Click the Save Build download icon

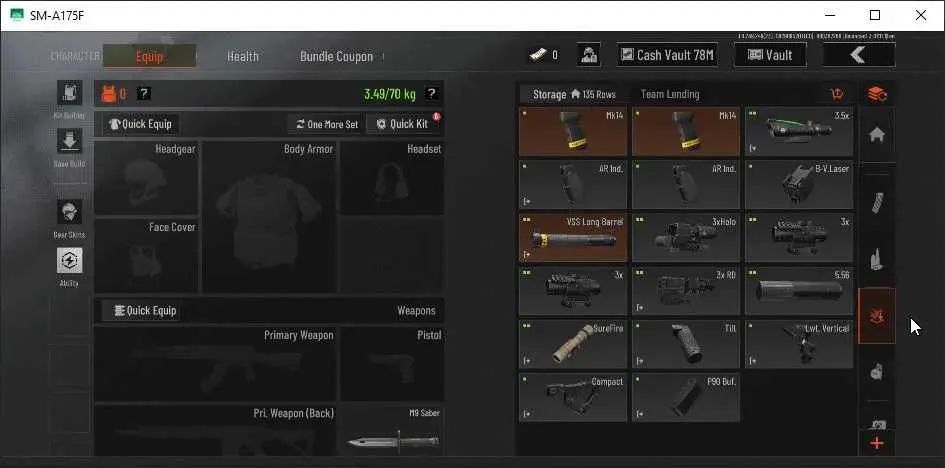click(x=69, y=141)
